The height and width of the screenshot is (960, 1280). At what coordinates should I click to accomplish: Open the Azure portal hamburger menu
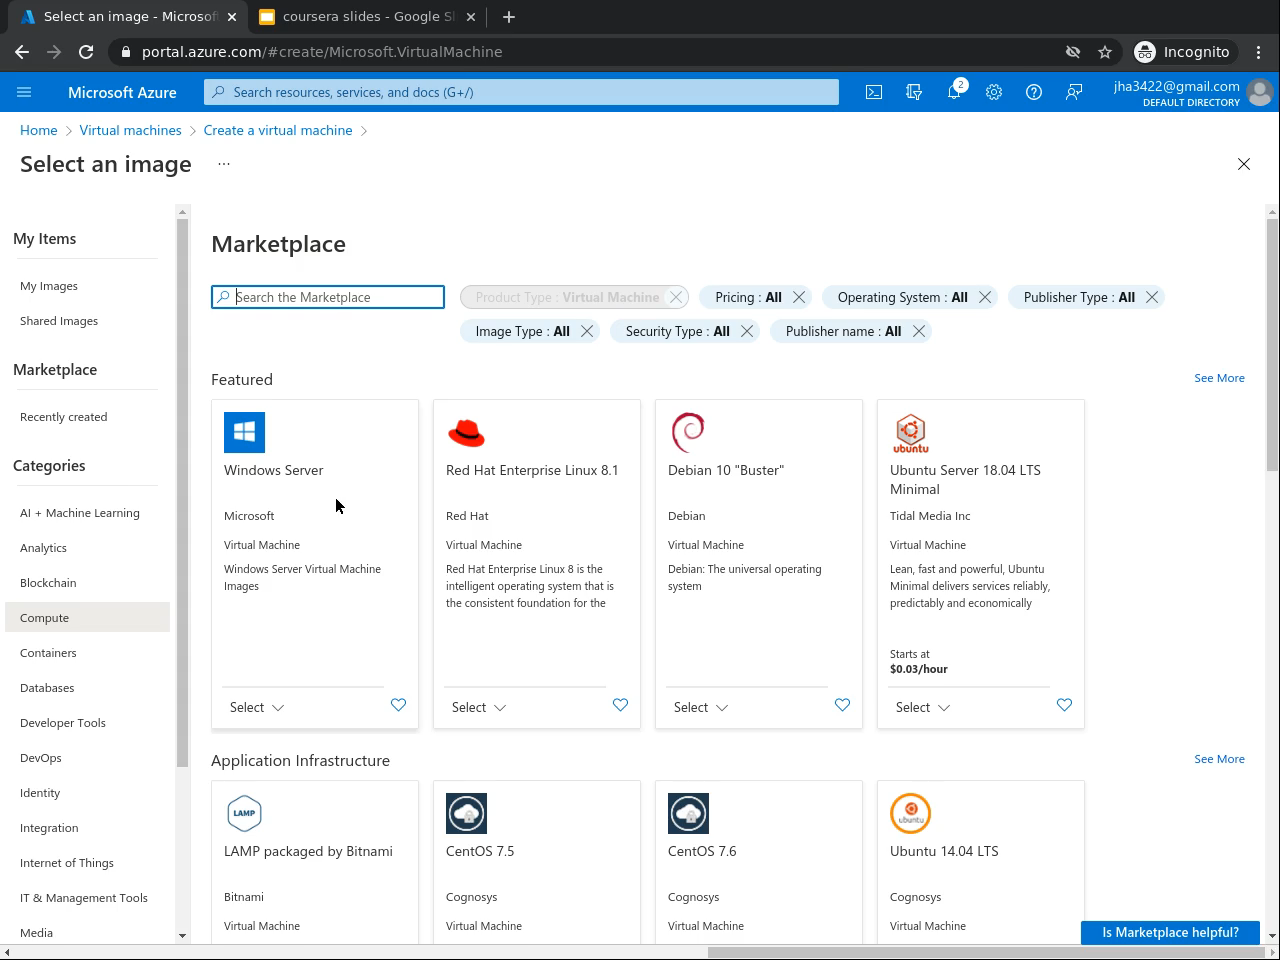click(24, 92)
